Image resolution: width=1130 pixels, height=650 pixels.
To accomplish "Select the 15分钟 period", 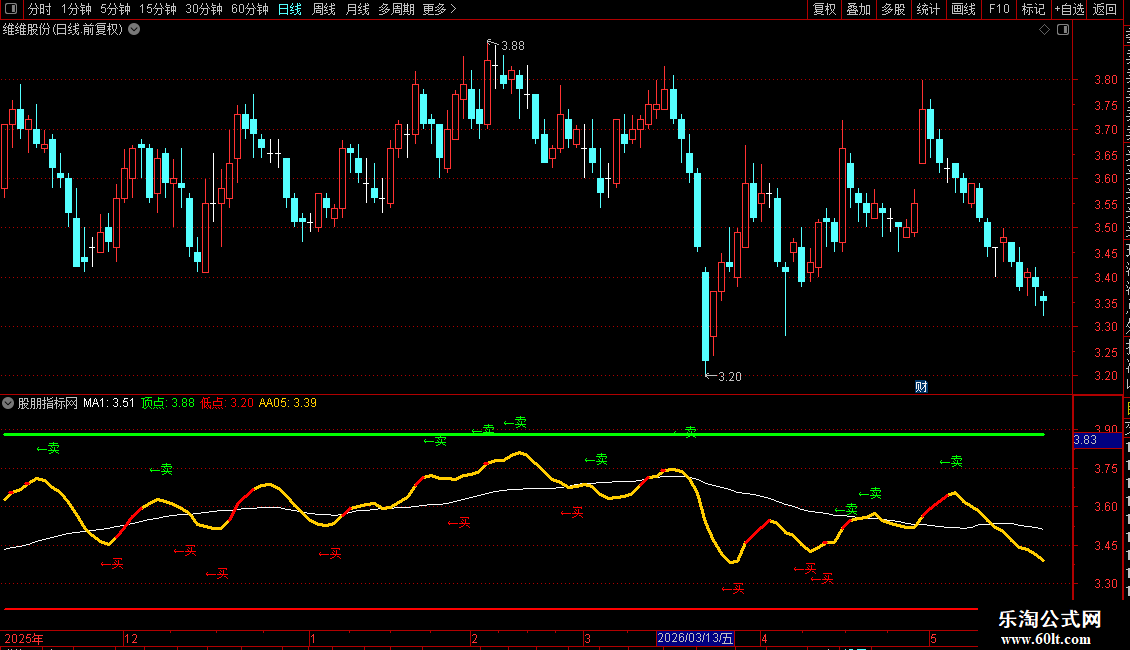I will point(157,9).
